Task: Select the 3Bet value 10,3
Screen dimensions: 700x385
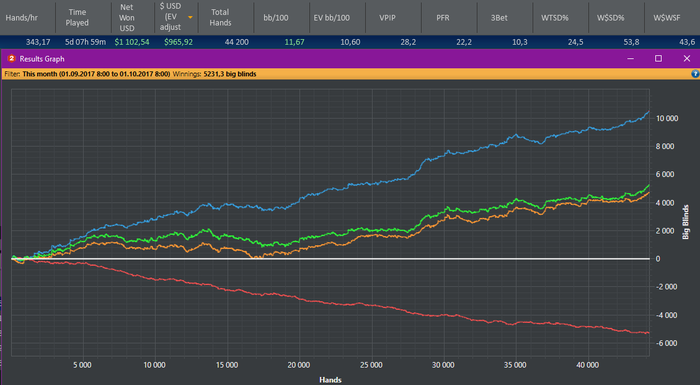Action: pyautogui.click(x=520, y=42)
